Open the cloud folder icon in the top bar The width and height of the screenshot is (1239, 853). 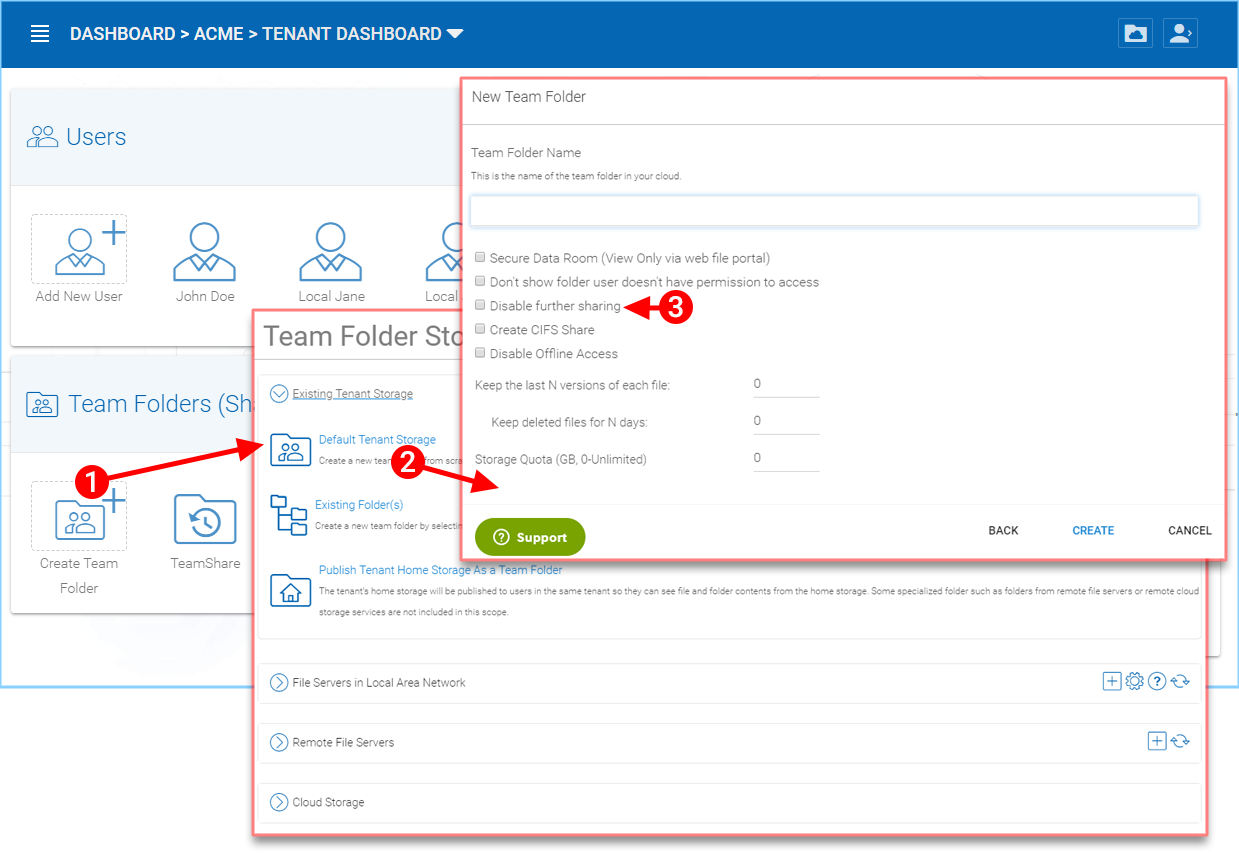click(1135, 33)
